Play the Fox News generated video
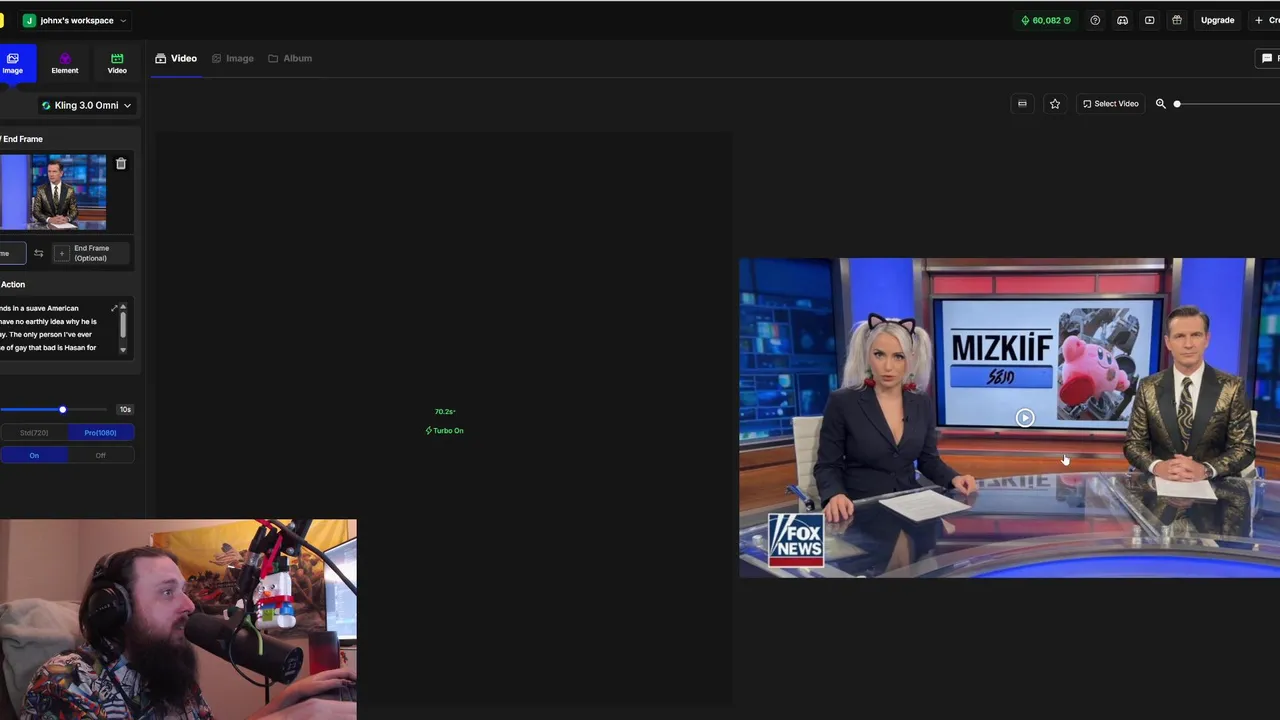 1025,418
